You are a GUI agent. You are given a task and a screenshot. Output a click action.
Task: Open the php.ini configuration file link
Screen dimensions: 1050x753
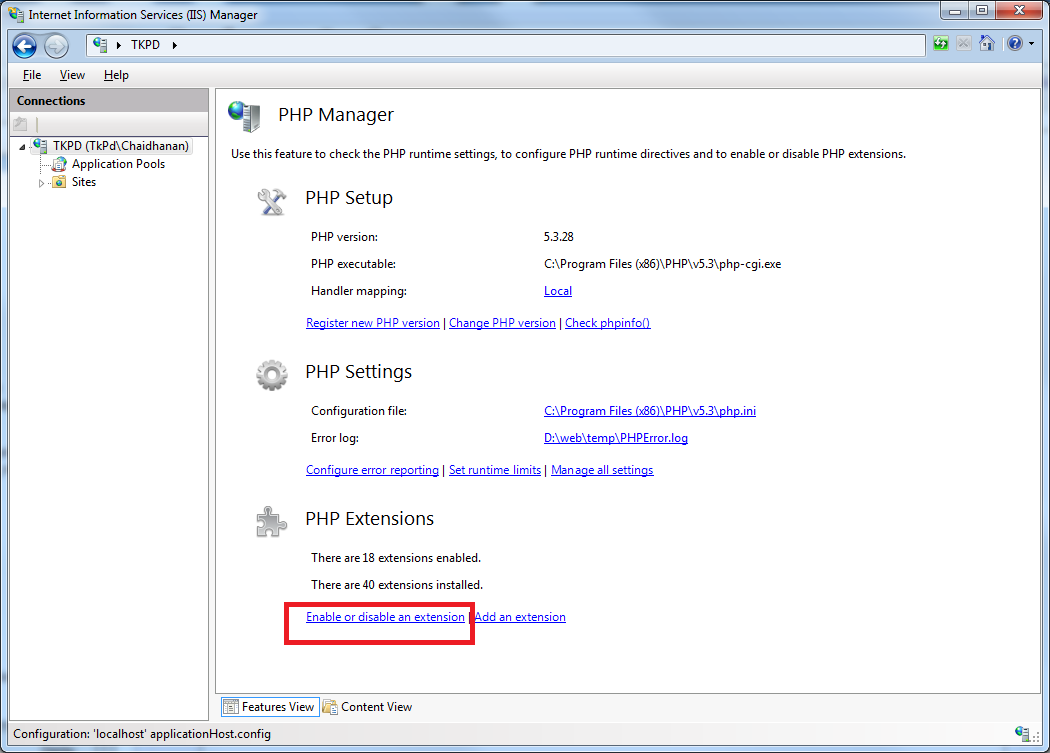tap(650, 411)
